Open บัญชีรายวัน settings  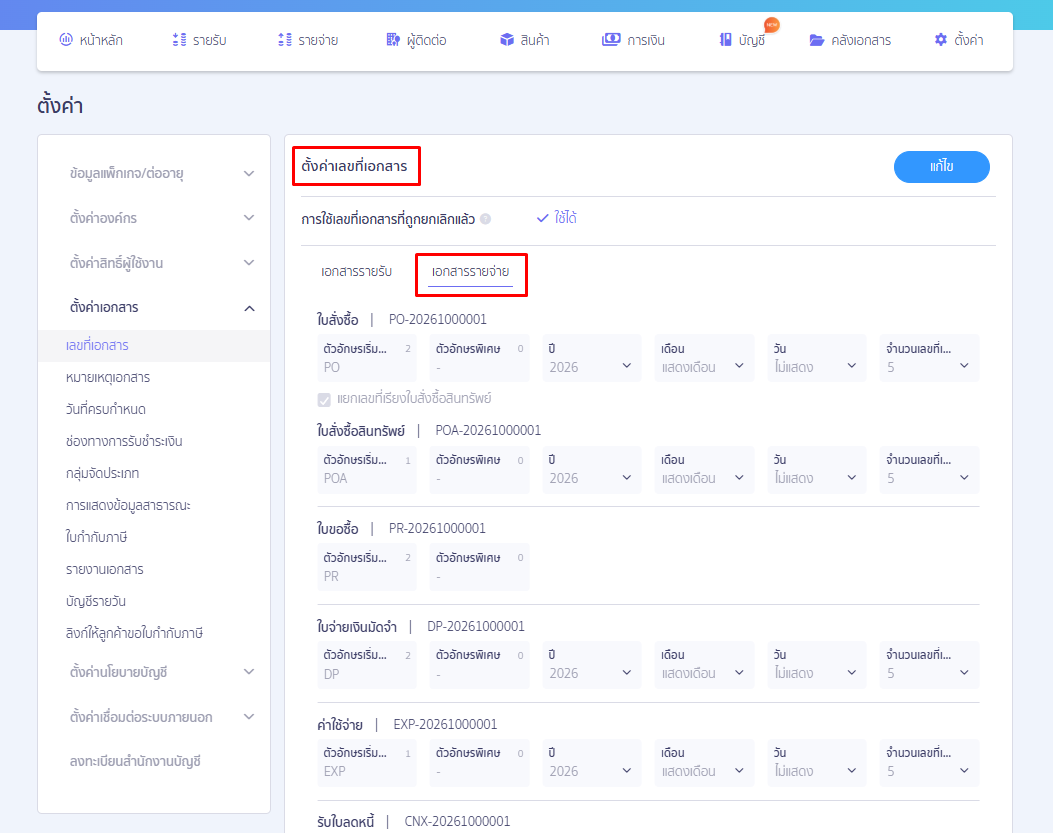click(x=96, y=601)
